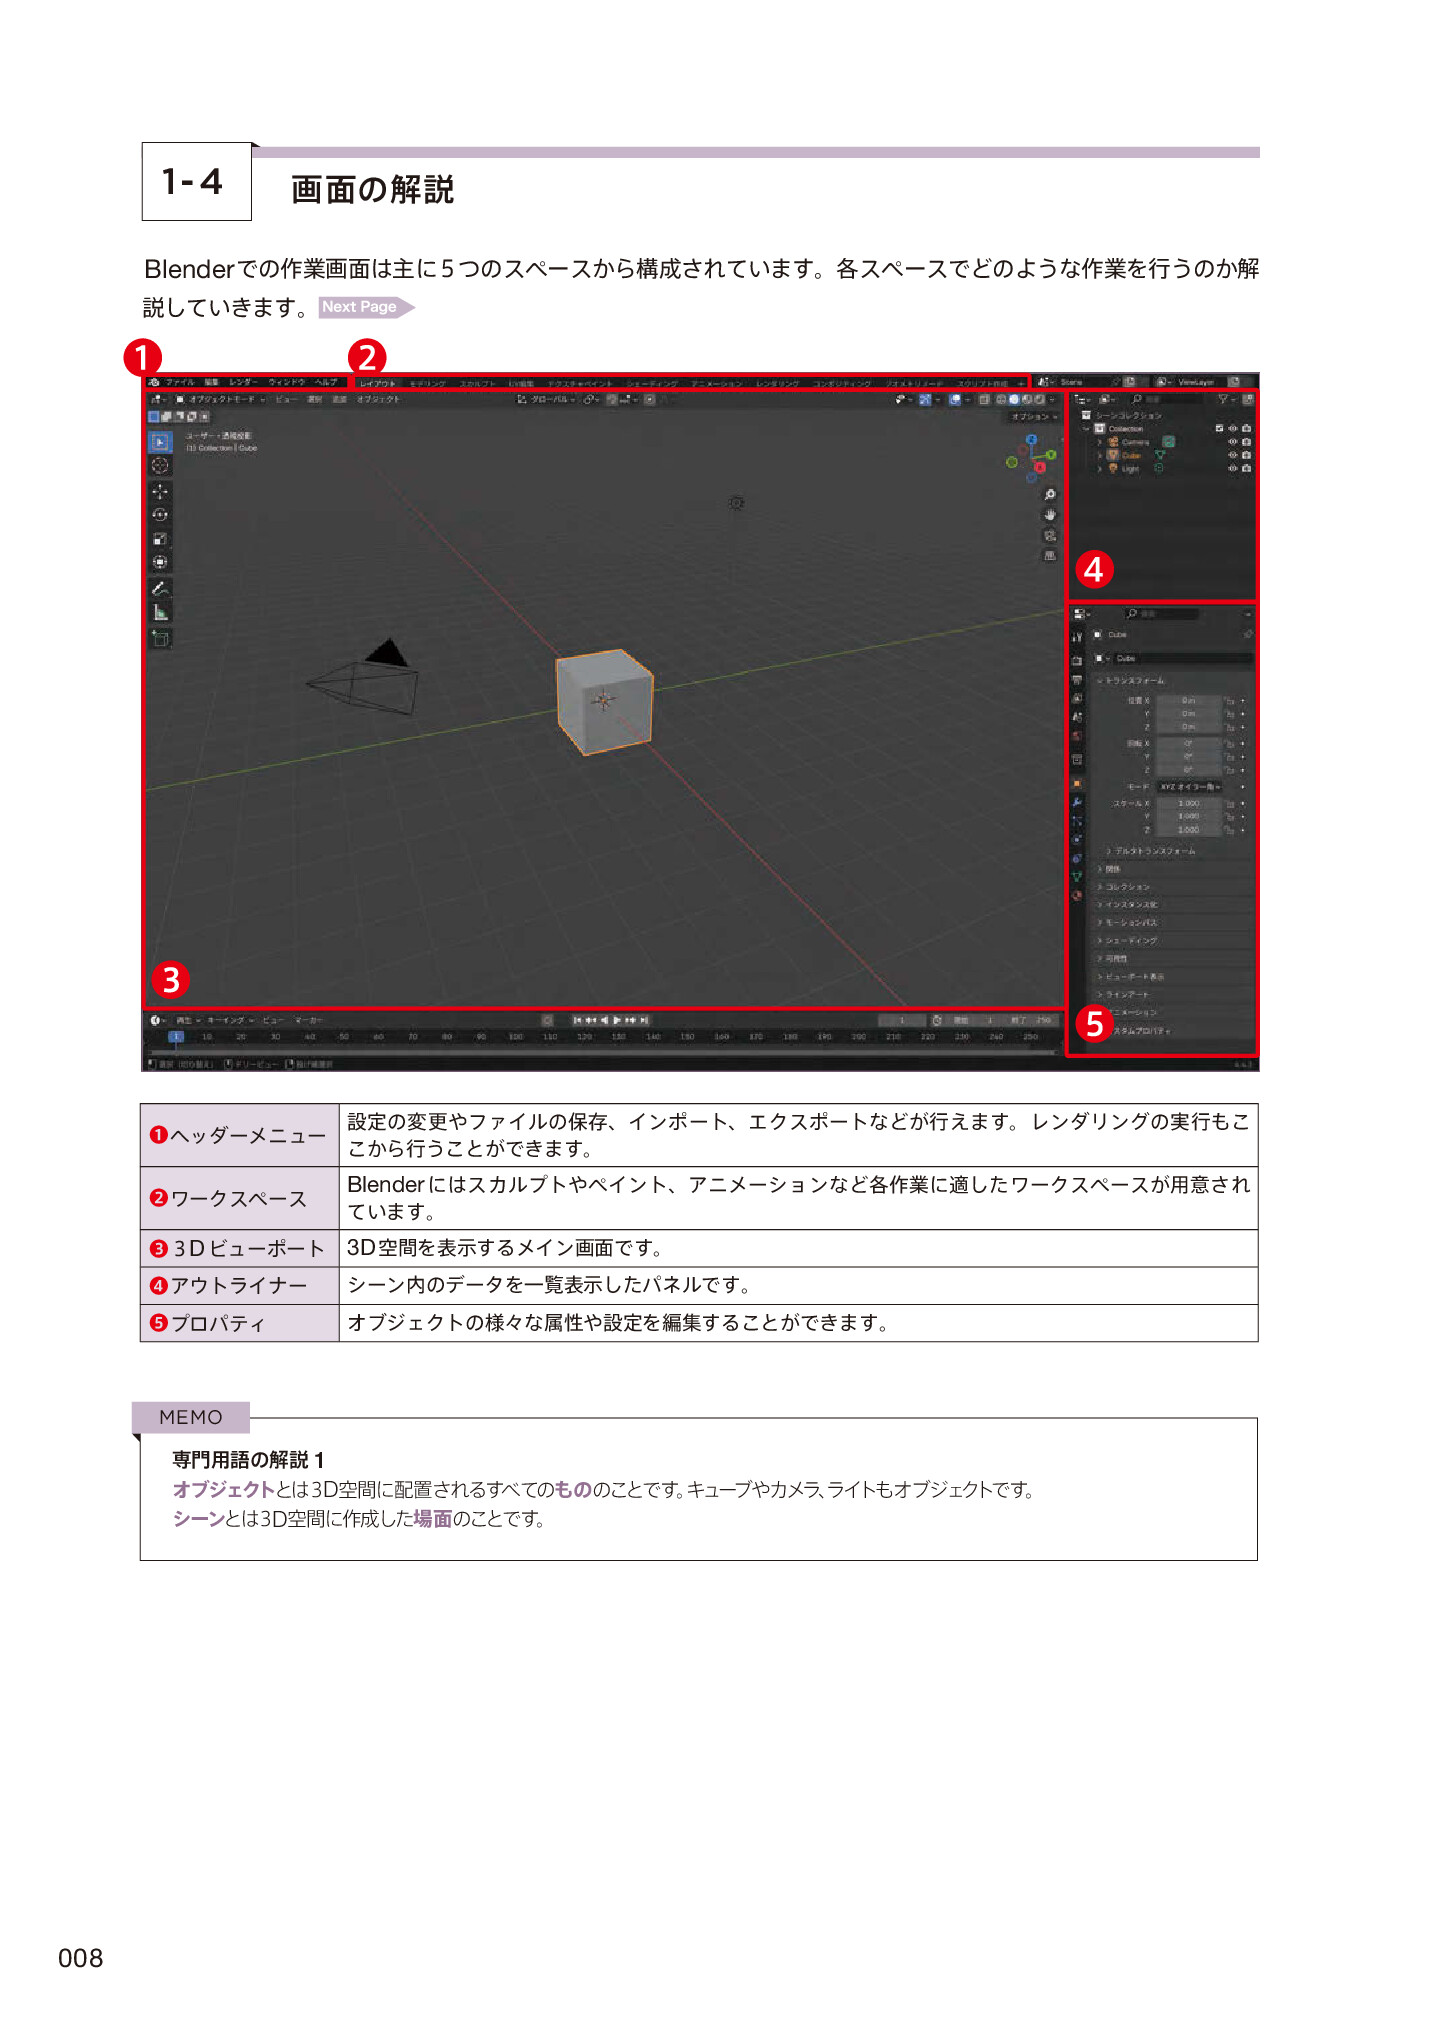Open the Render properties tab icon

point(1077,660)
